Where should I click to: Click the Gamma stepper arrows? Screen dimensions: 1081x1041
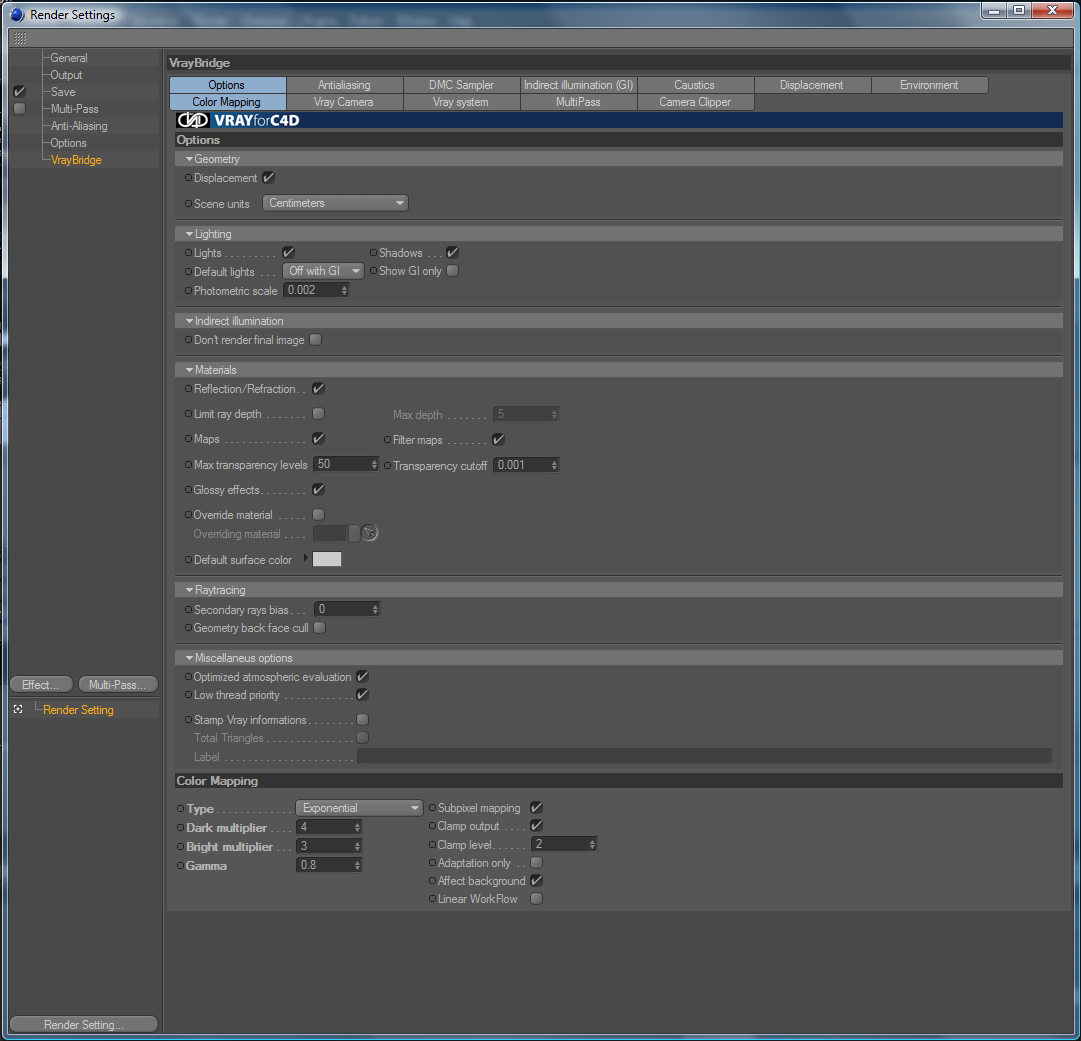357,865
